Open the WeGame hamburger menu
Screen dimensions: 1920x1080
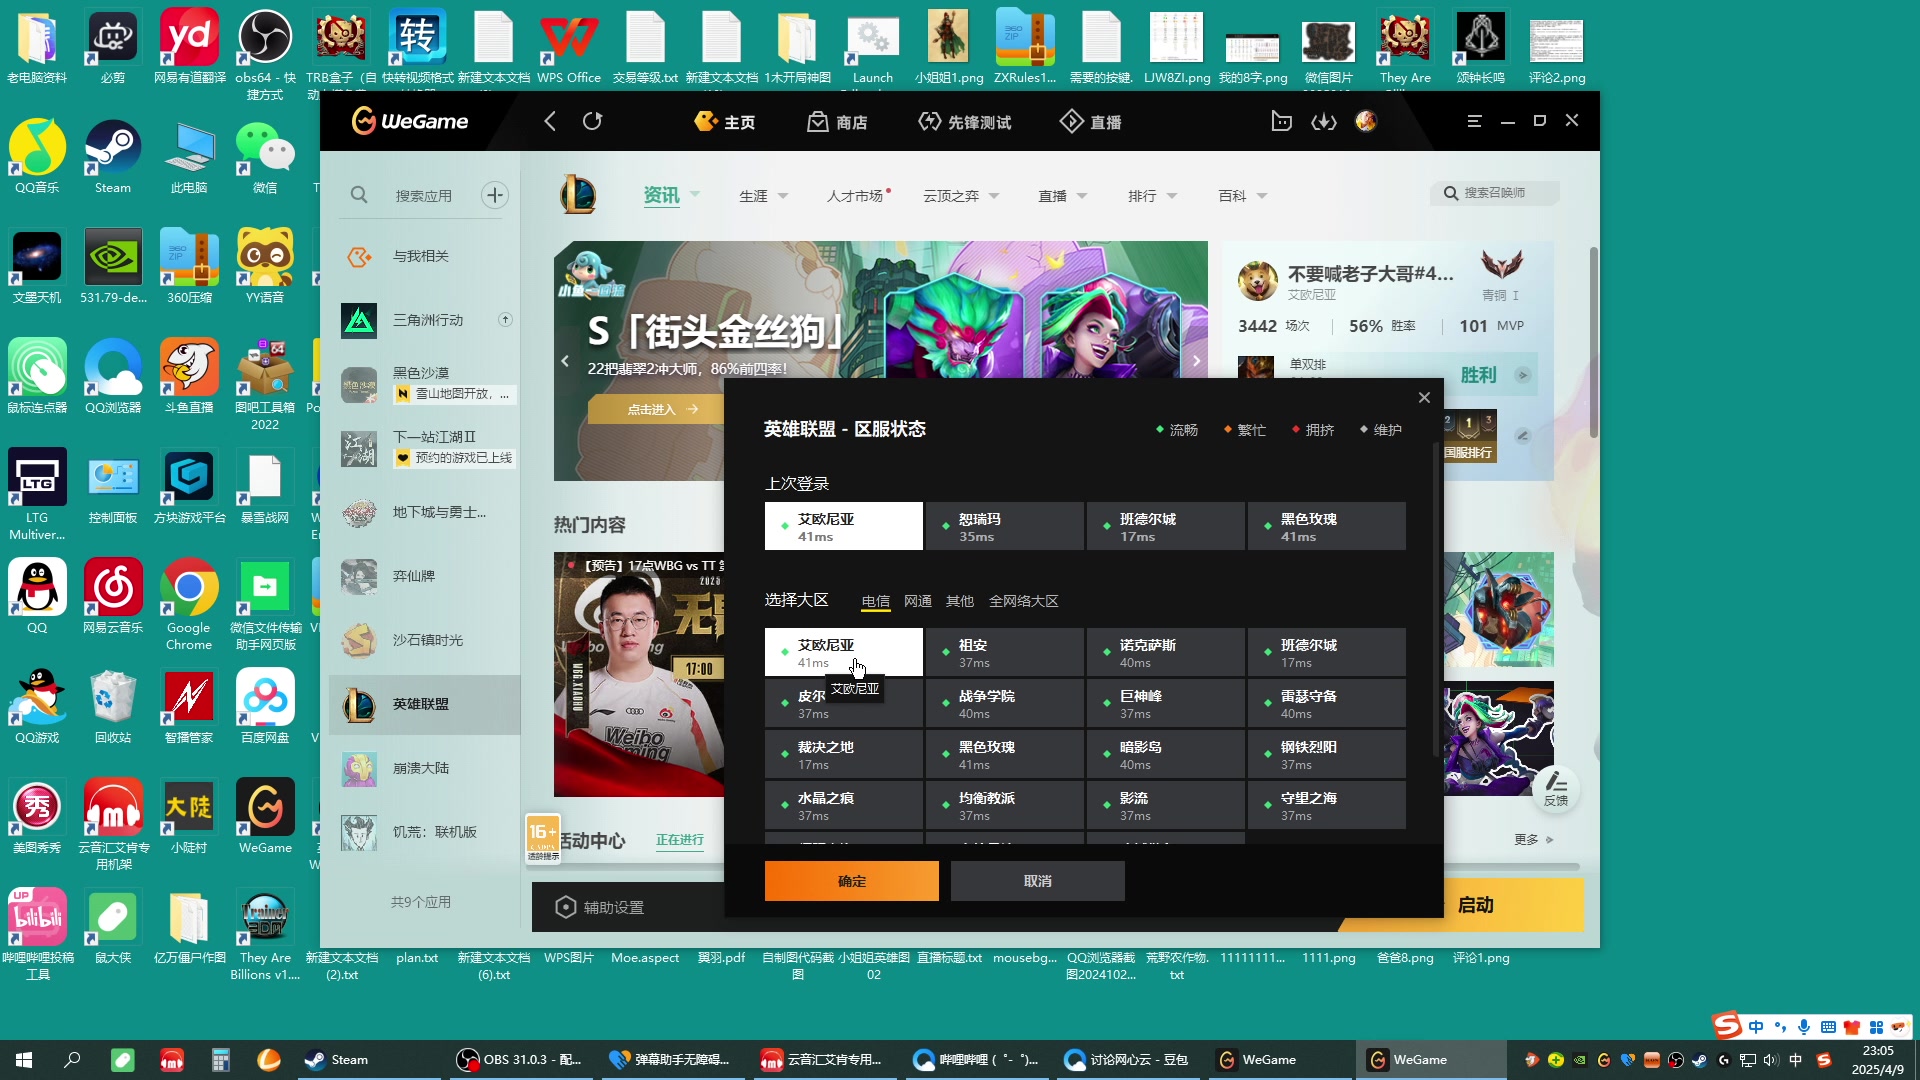[1474, 121]
